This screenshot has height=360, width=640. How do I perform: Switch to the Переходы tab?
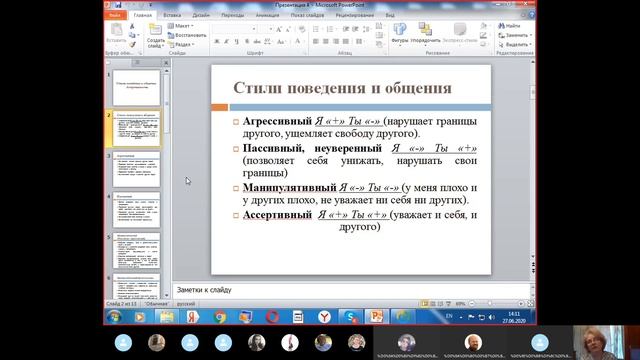click(x=232, y=15)
